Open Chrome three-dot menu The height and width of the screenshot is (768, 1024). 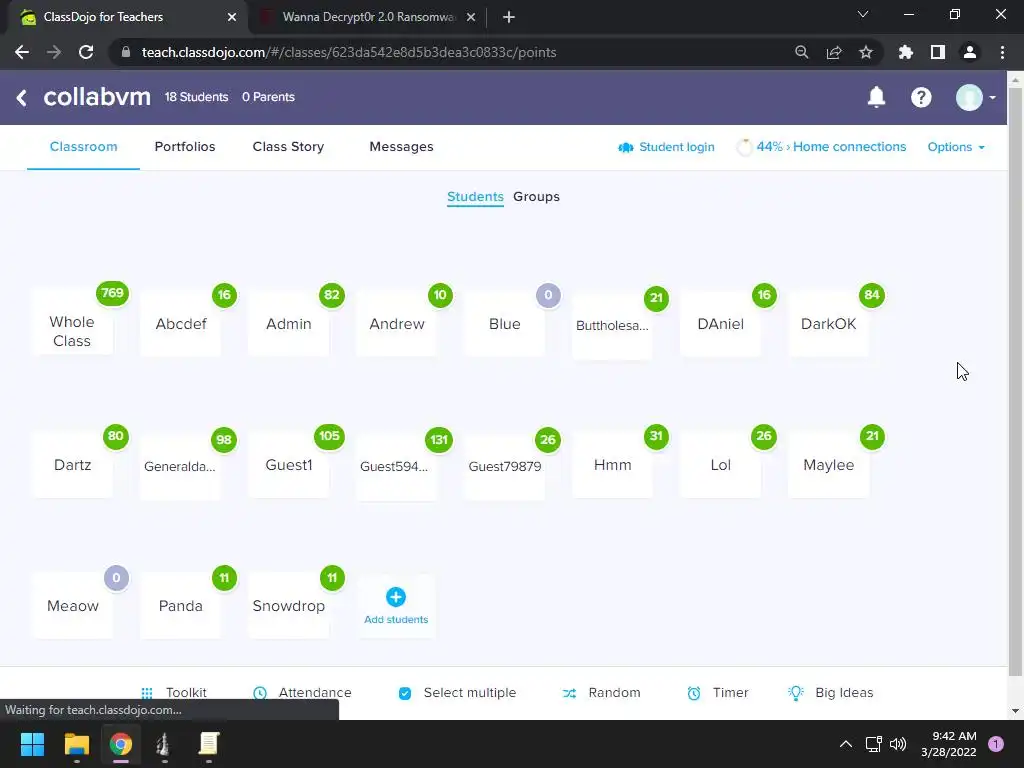pyautogui.click(x=1002, y=52)
